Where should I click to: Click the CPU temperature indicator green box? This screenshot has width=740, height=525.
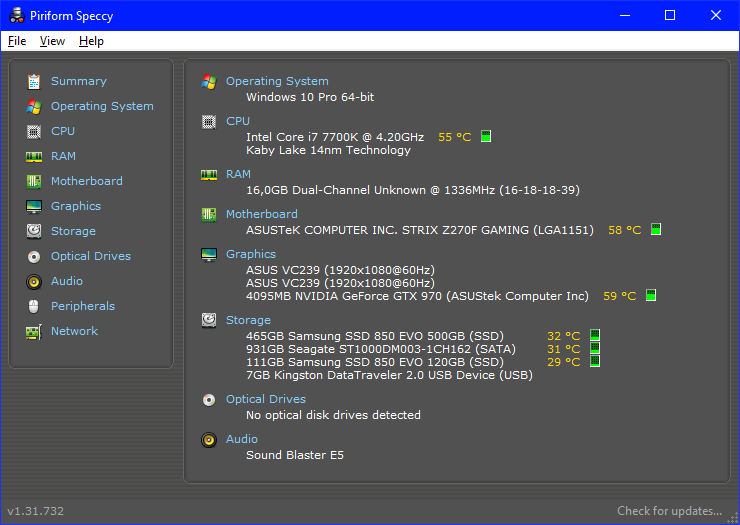point(486,136)
